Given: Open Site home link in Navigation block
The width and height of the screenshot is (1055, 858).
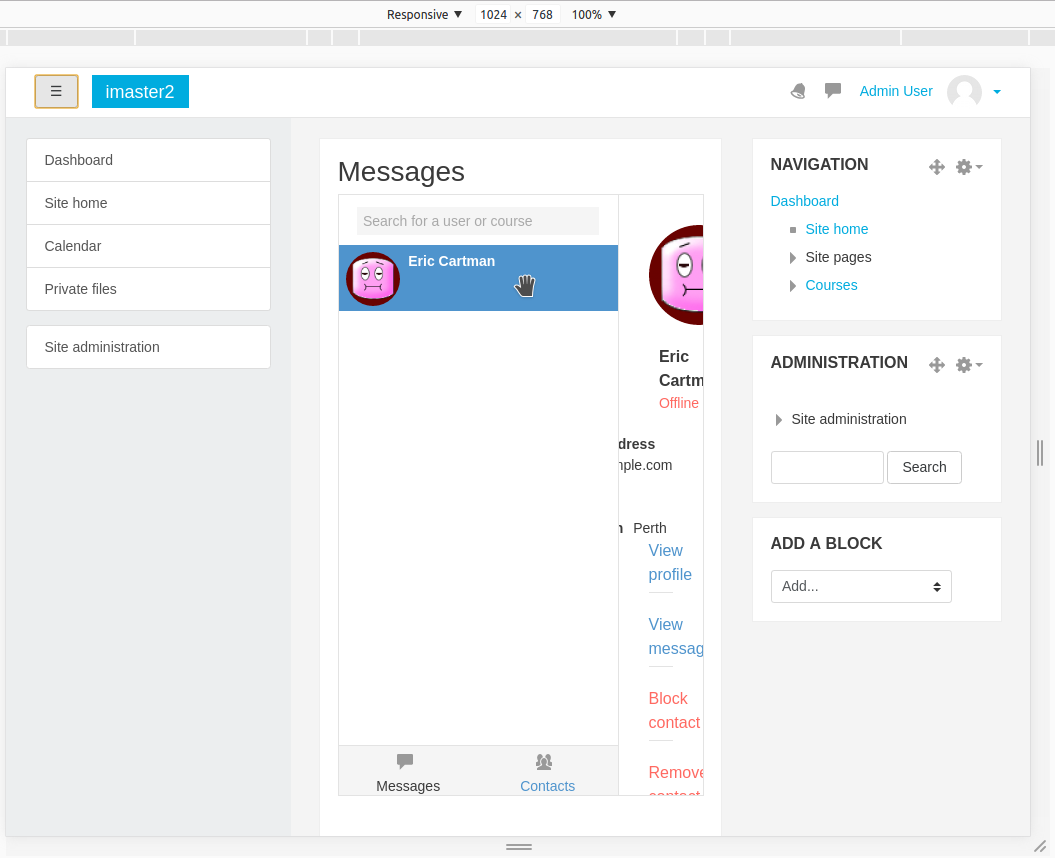Looking at the screenshot, I should (x=836, y=229).
